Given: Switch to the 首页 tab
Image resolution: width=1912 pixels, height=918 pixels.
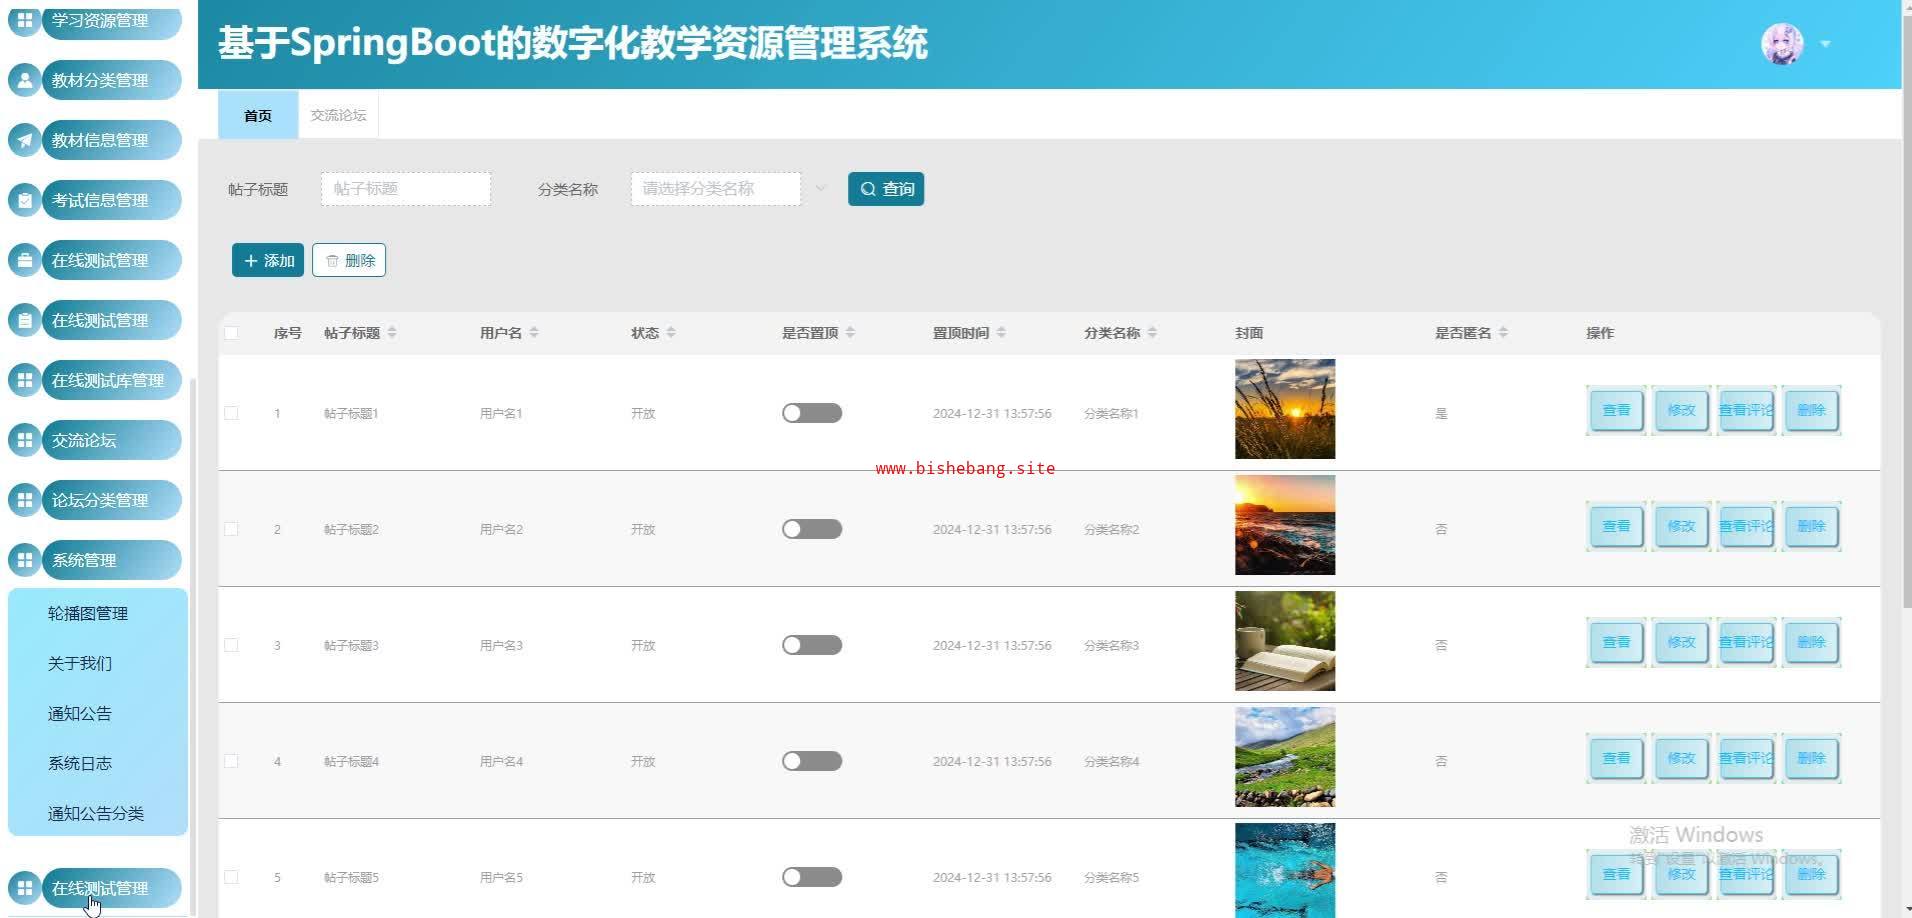Looking at the screenshot, I should 258,116.
